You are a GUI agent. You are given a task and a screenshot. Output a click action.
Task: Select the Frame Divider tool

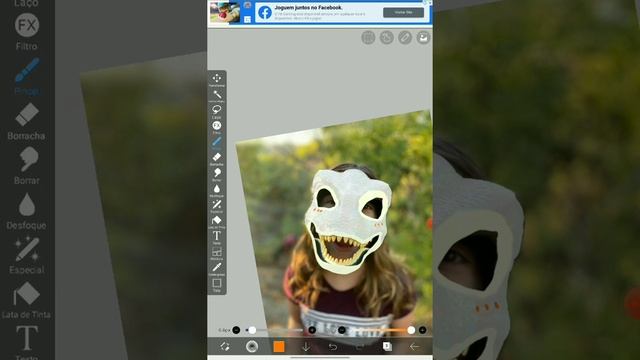[217, 252]
